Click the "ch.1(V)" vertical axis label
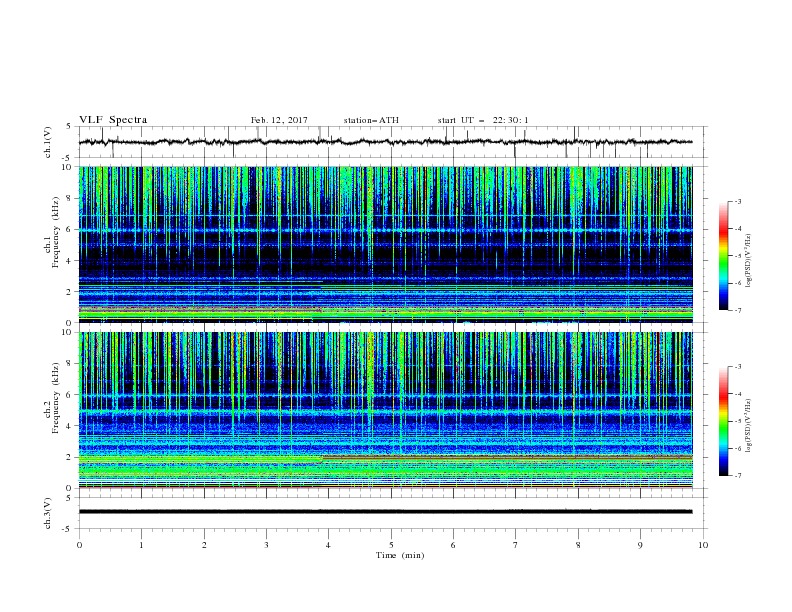 click(x=48, y=142)
